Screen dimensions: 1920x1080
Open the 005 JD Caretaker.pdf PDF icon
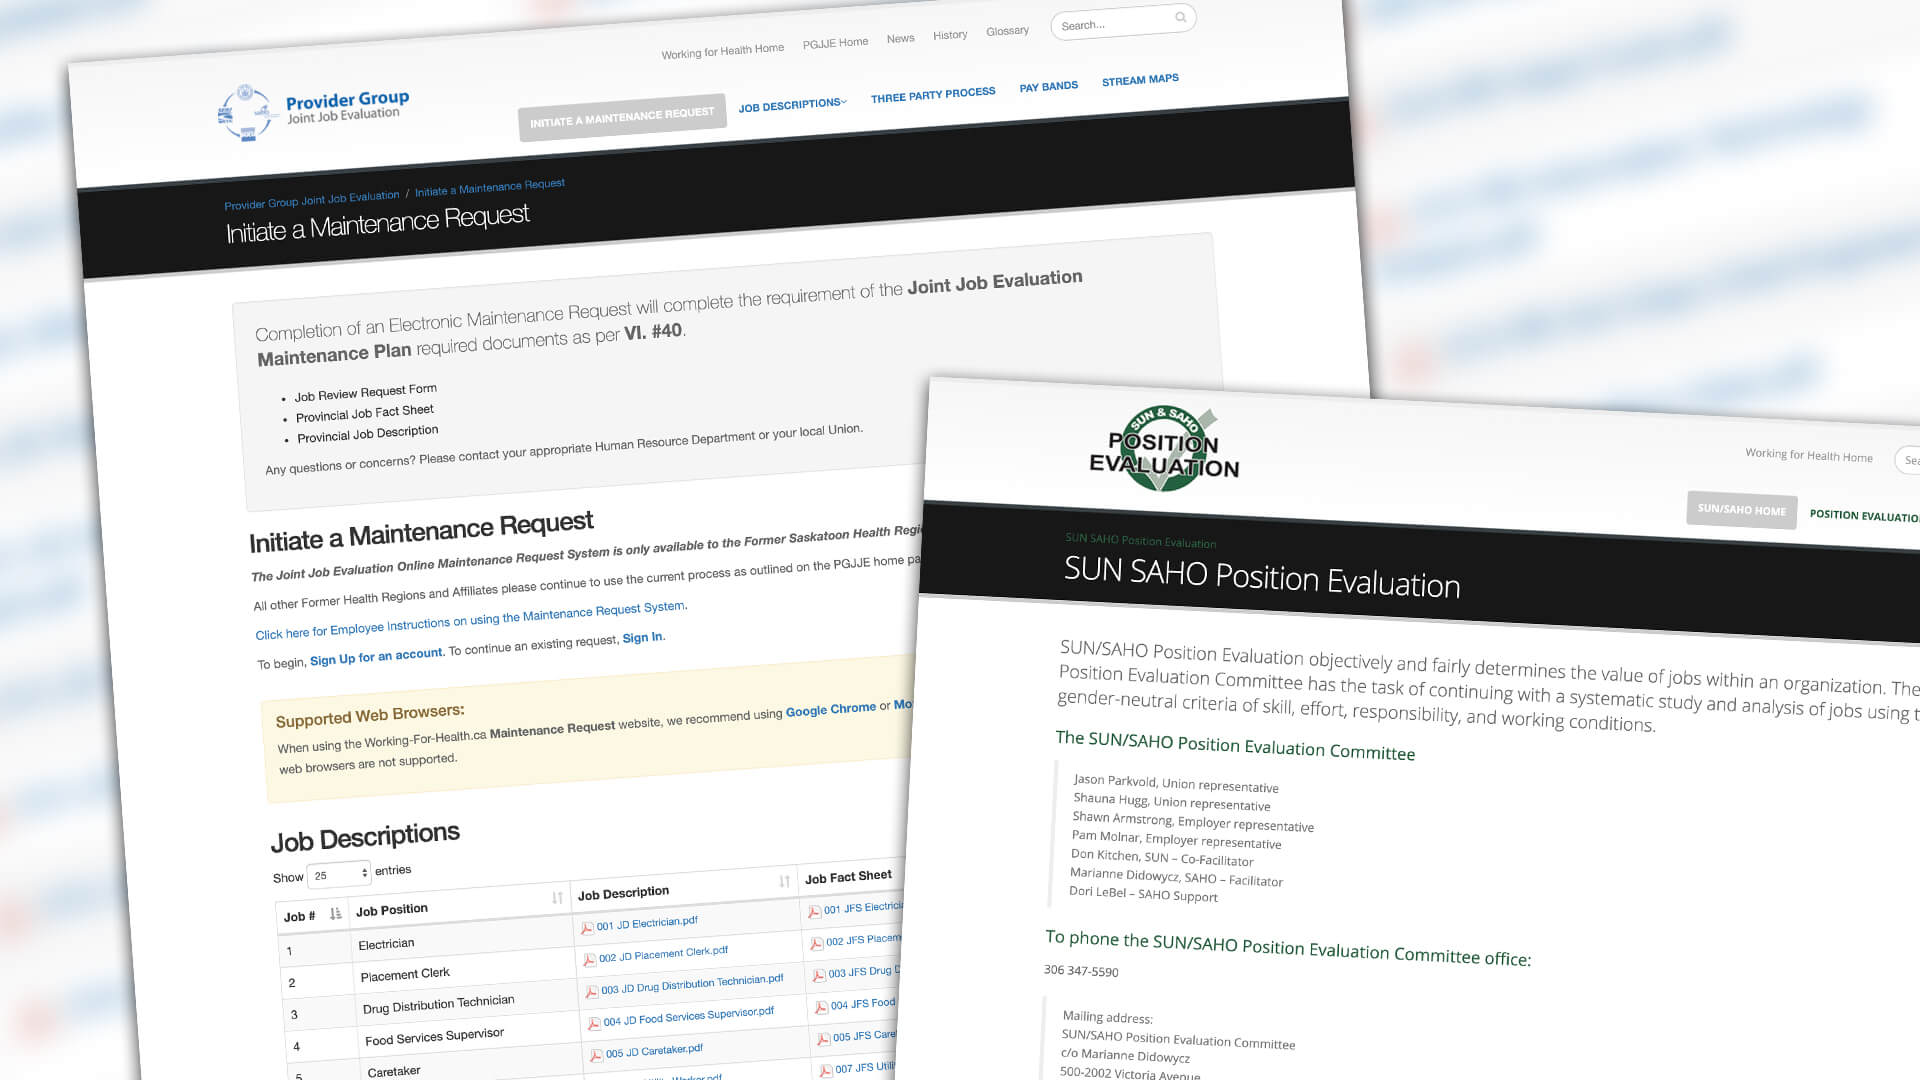click(x=596, y=1055)
